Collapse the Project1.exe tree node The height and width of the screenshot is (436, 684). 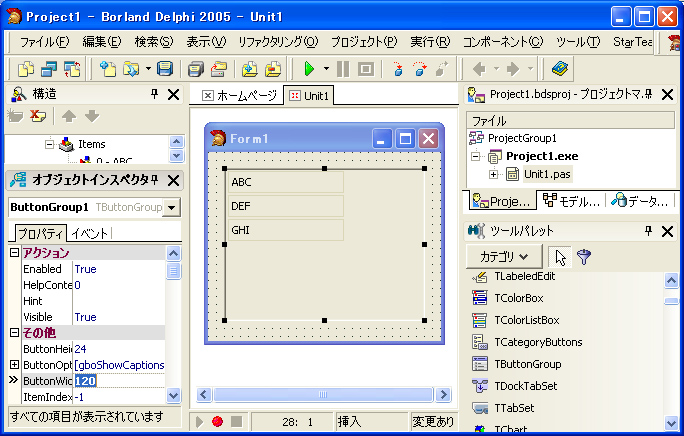(475, 156)
